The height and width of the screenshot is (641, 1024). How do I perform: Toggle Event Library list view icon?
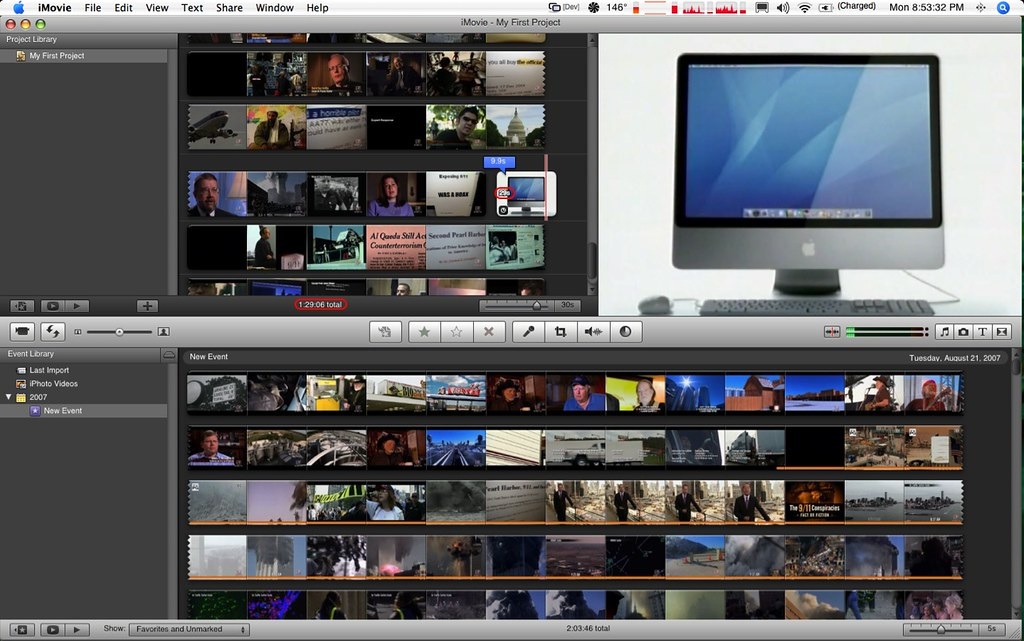coord(22,630)
